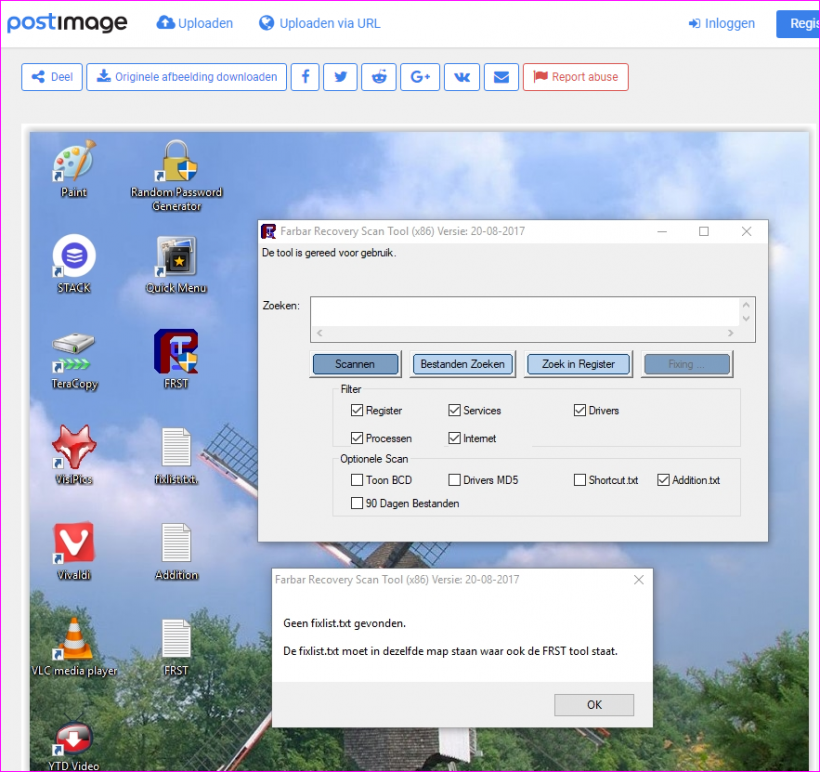Click the Bestanden Zoeken button

pos(462,364)
